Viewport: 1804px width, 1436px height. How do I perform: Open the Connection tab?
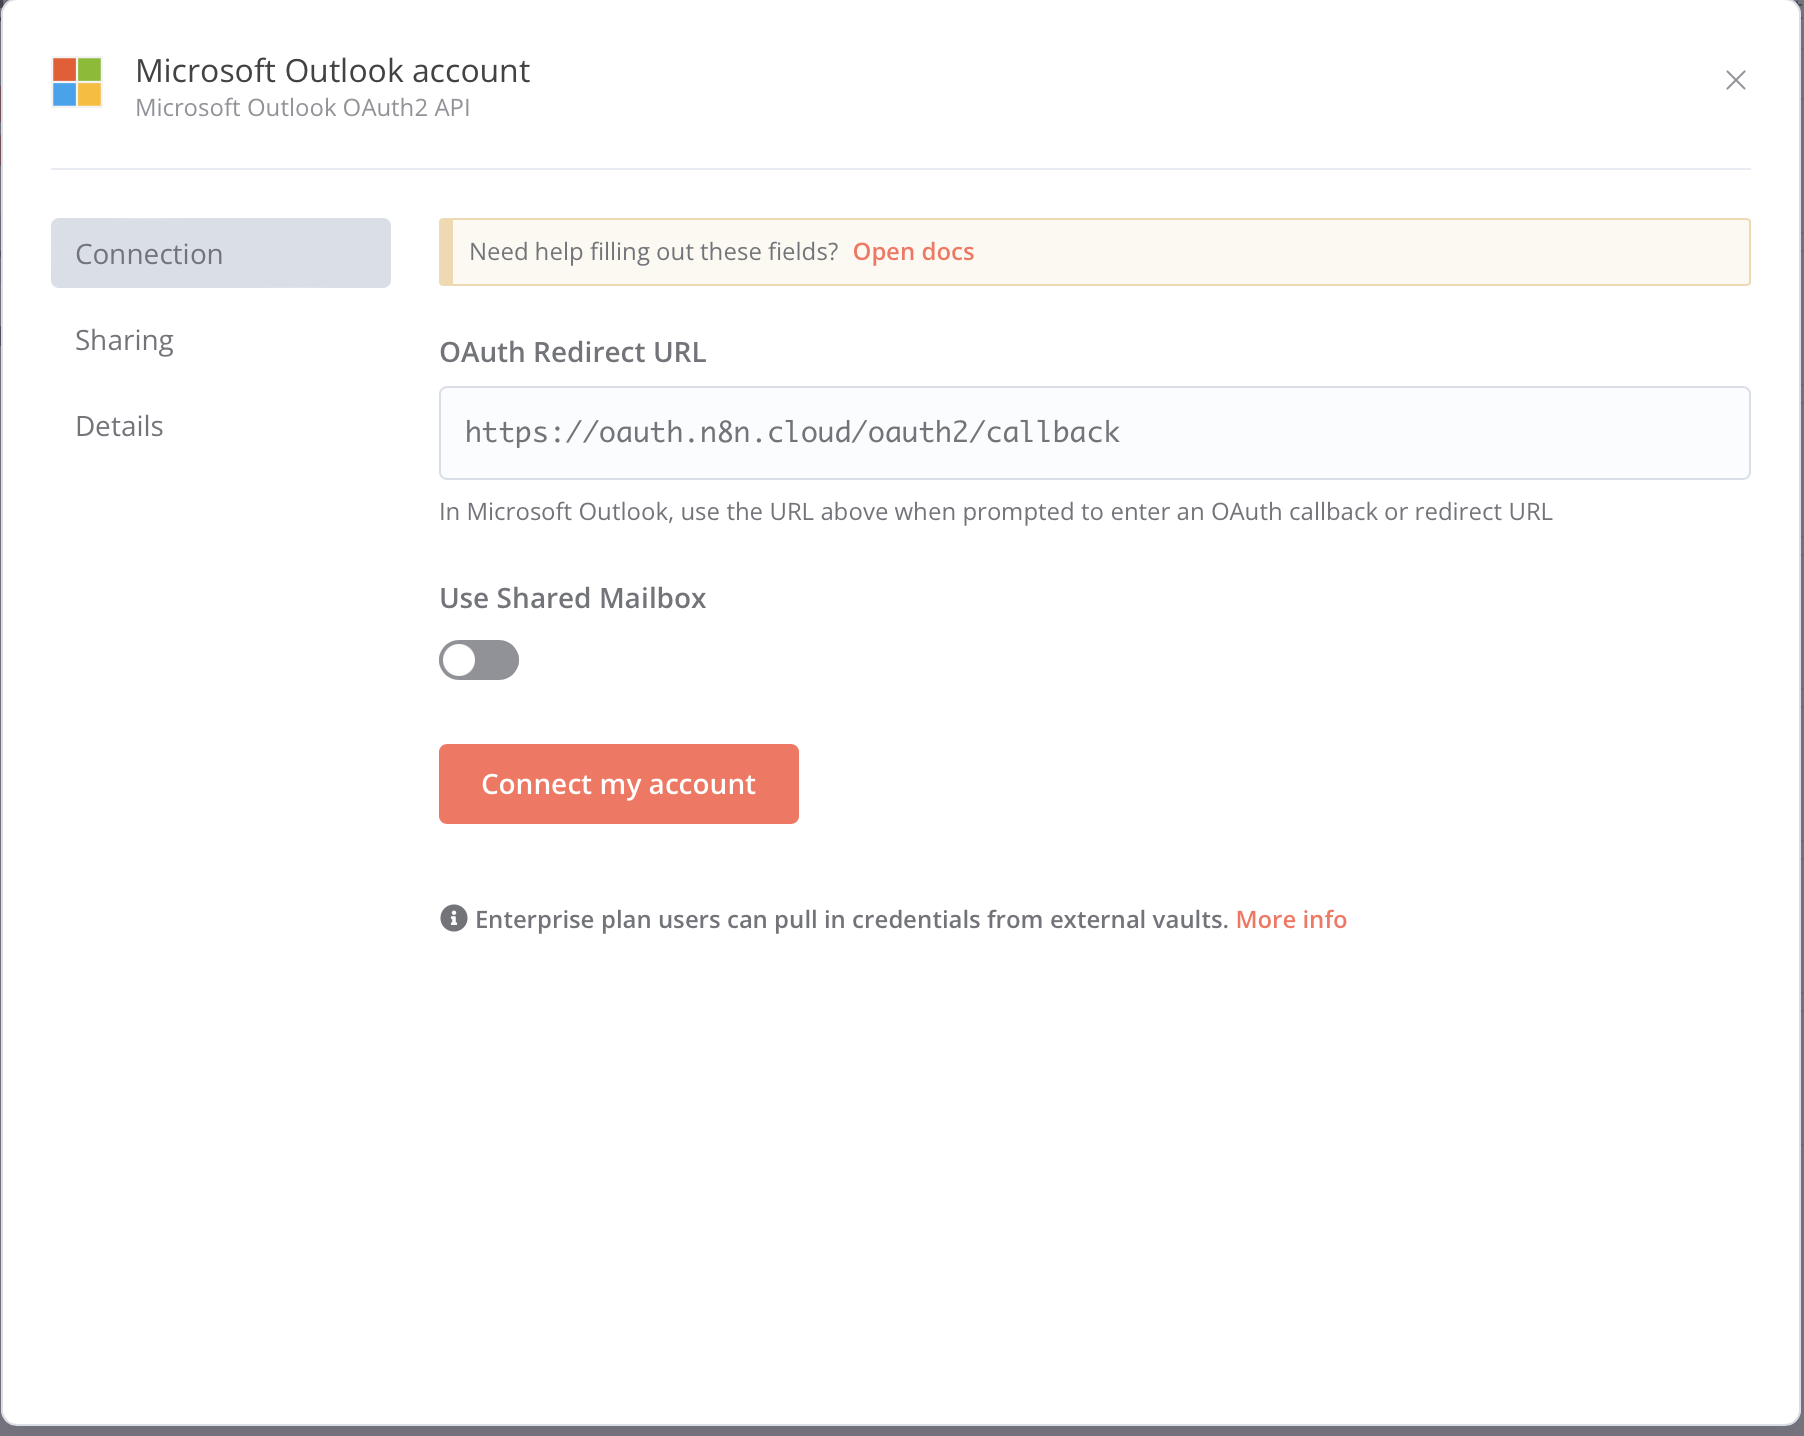(220, 254)
